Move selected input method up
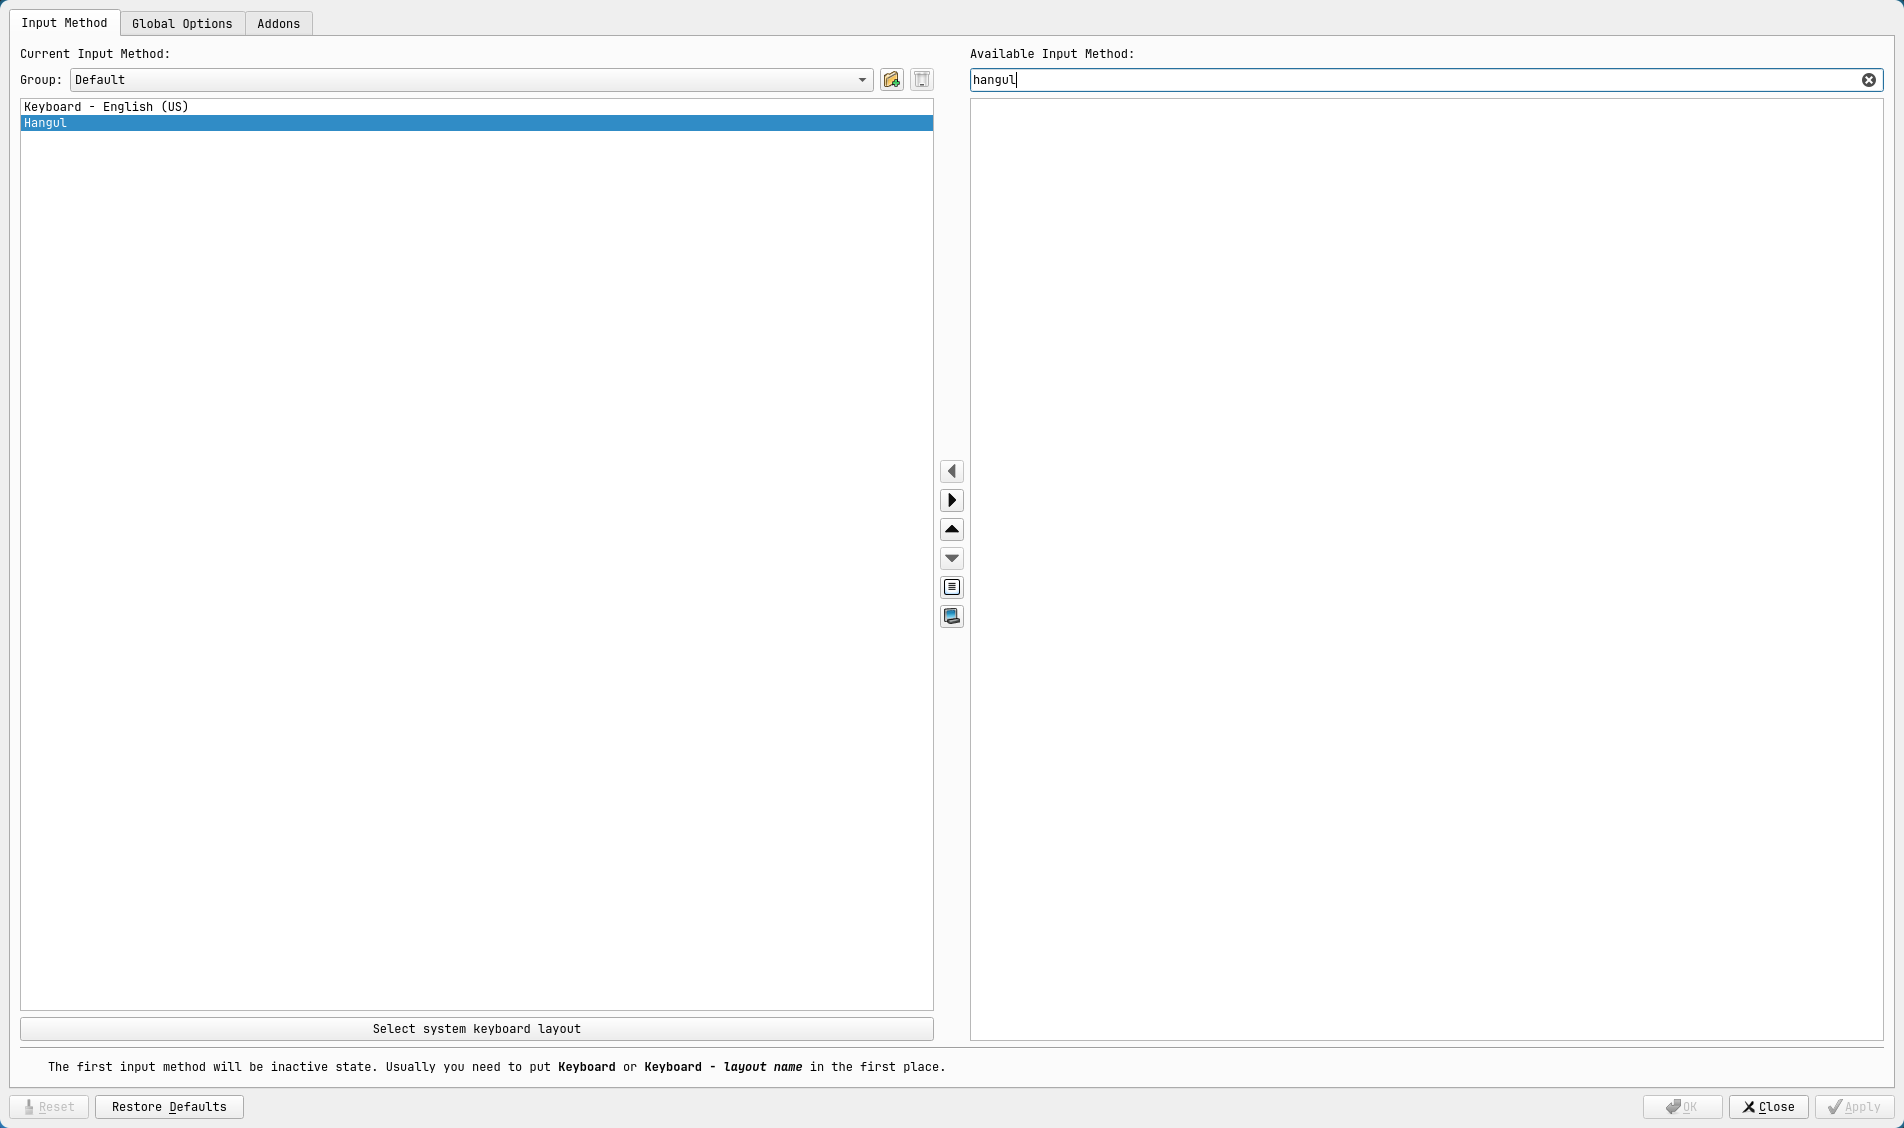This screenshot has height=1128, width=1904. coord(952,529)
